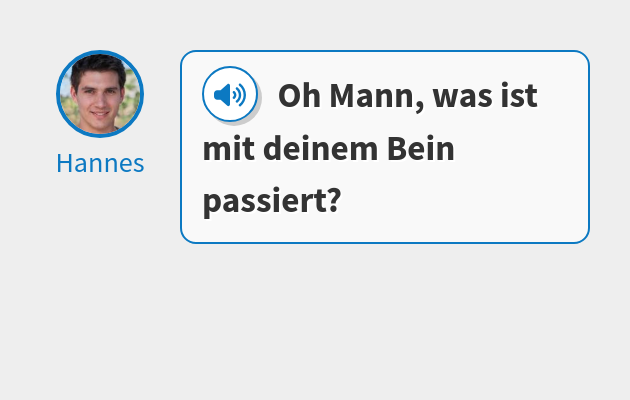This screenshot has width=630, height=400.
Task: Pick the word "deinem" in the message
Action: (x=321, y=149)
